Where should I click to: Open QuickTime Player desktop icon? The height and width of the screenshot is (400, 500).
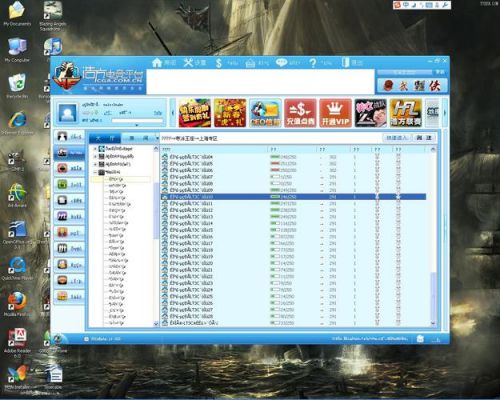[x=17, y=268]
